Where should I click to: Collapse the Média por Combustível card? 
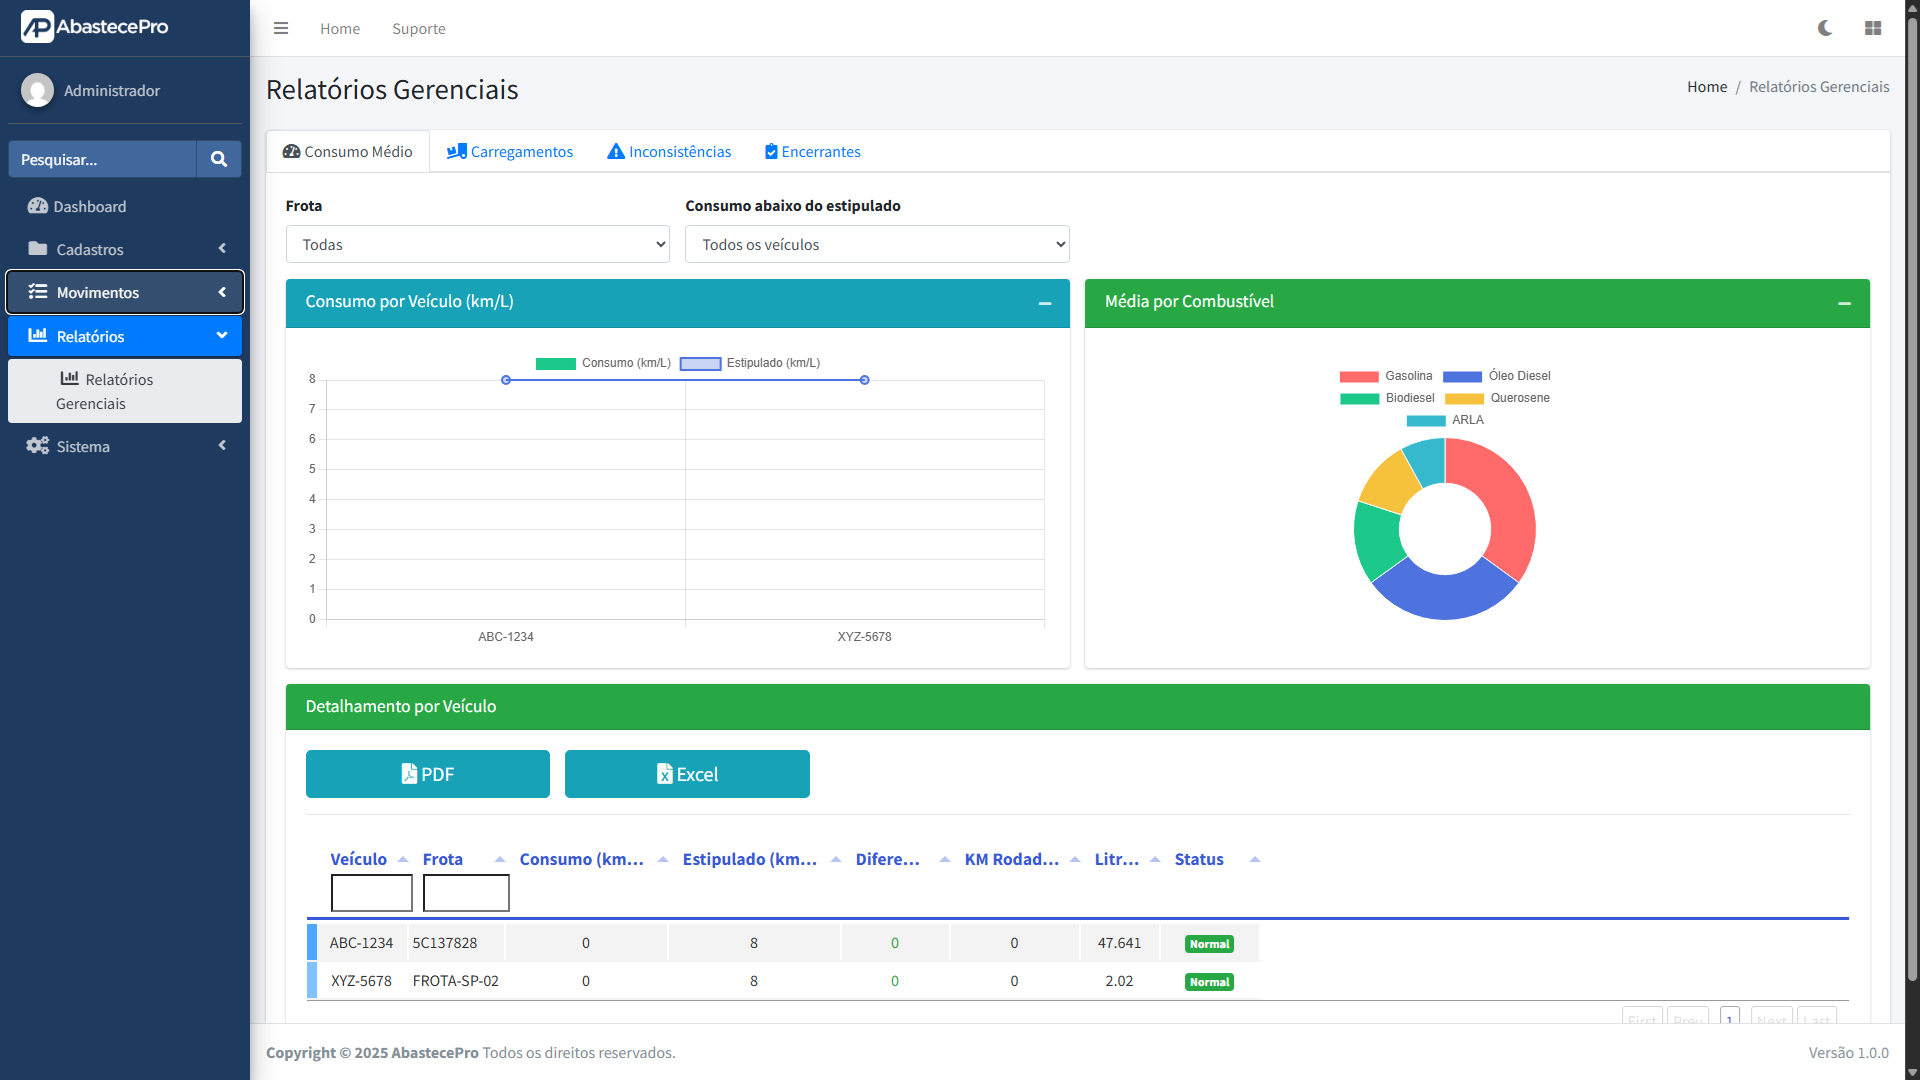coord(1845,303)
